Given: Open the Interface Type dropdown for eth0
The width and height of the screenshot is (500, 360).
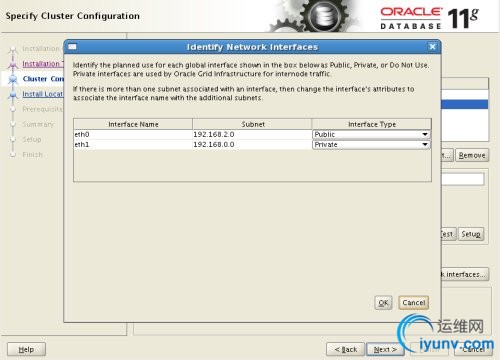Looking at the screenshot, I should [371, 134].
